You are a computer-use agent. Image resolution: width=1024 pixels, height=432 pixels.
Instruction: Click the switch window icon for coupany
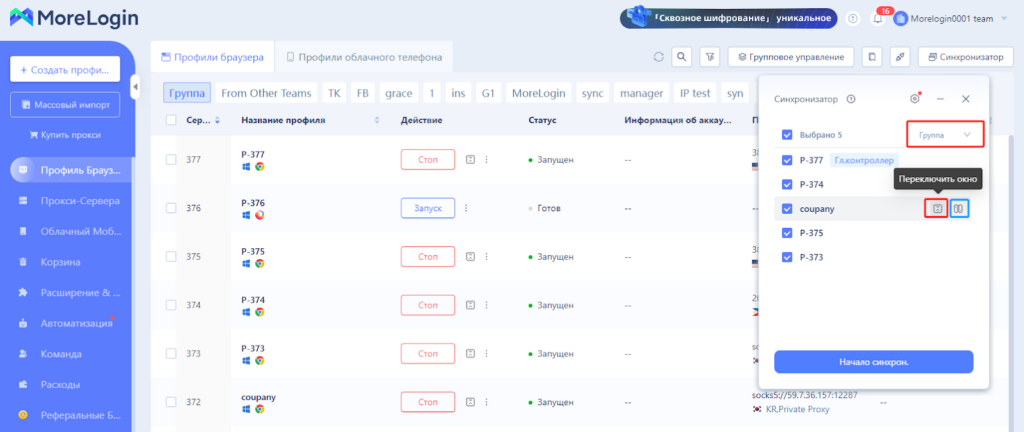936,209
